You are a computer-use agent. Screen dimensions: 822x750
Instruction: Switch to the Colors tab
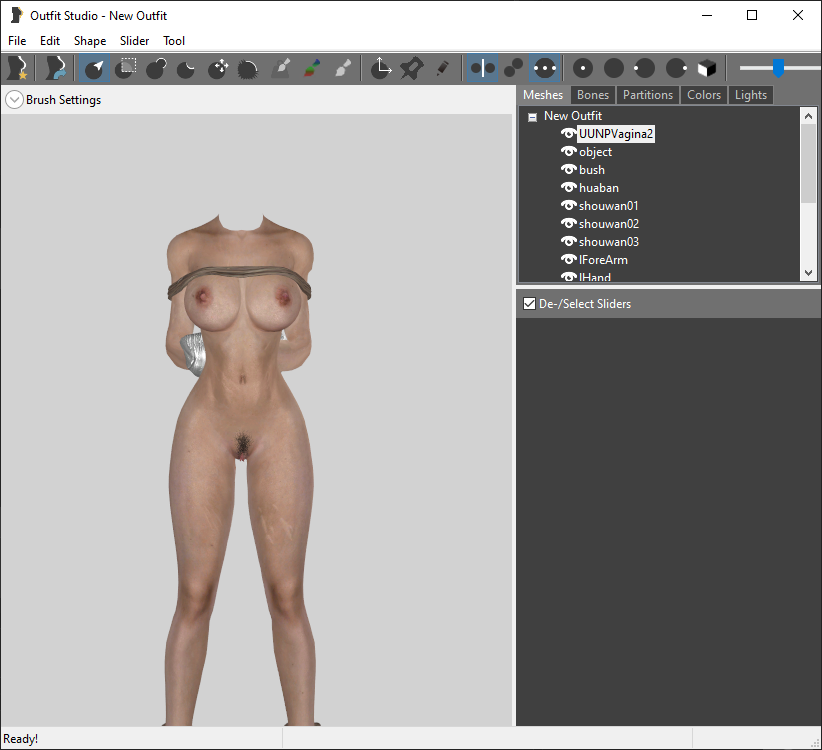704,95
